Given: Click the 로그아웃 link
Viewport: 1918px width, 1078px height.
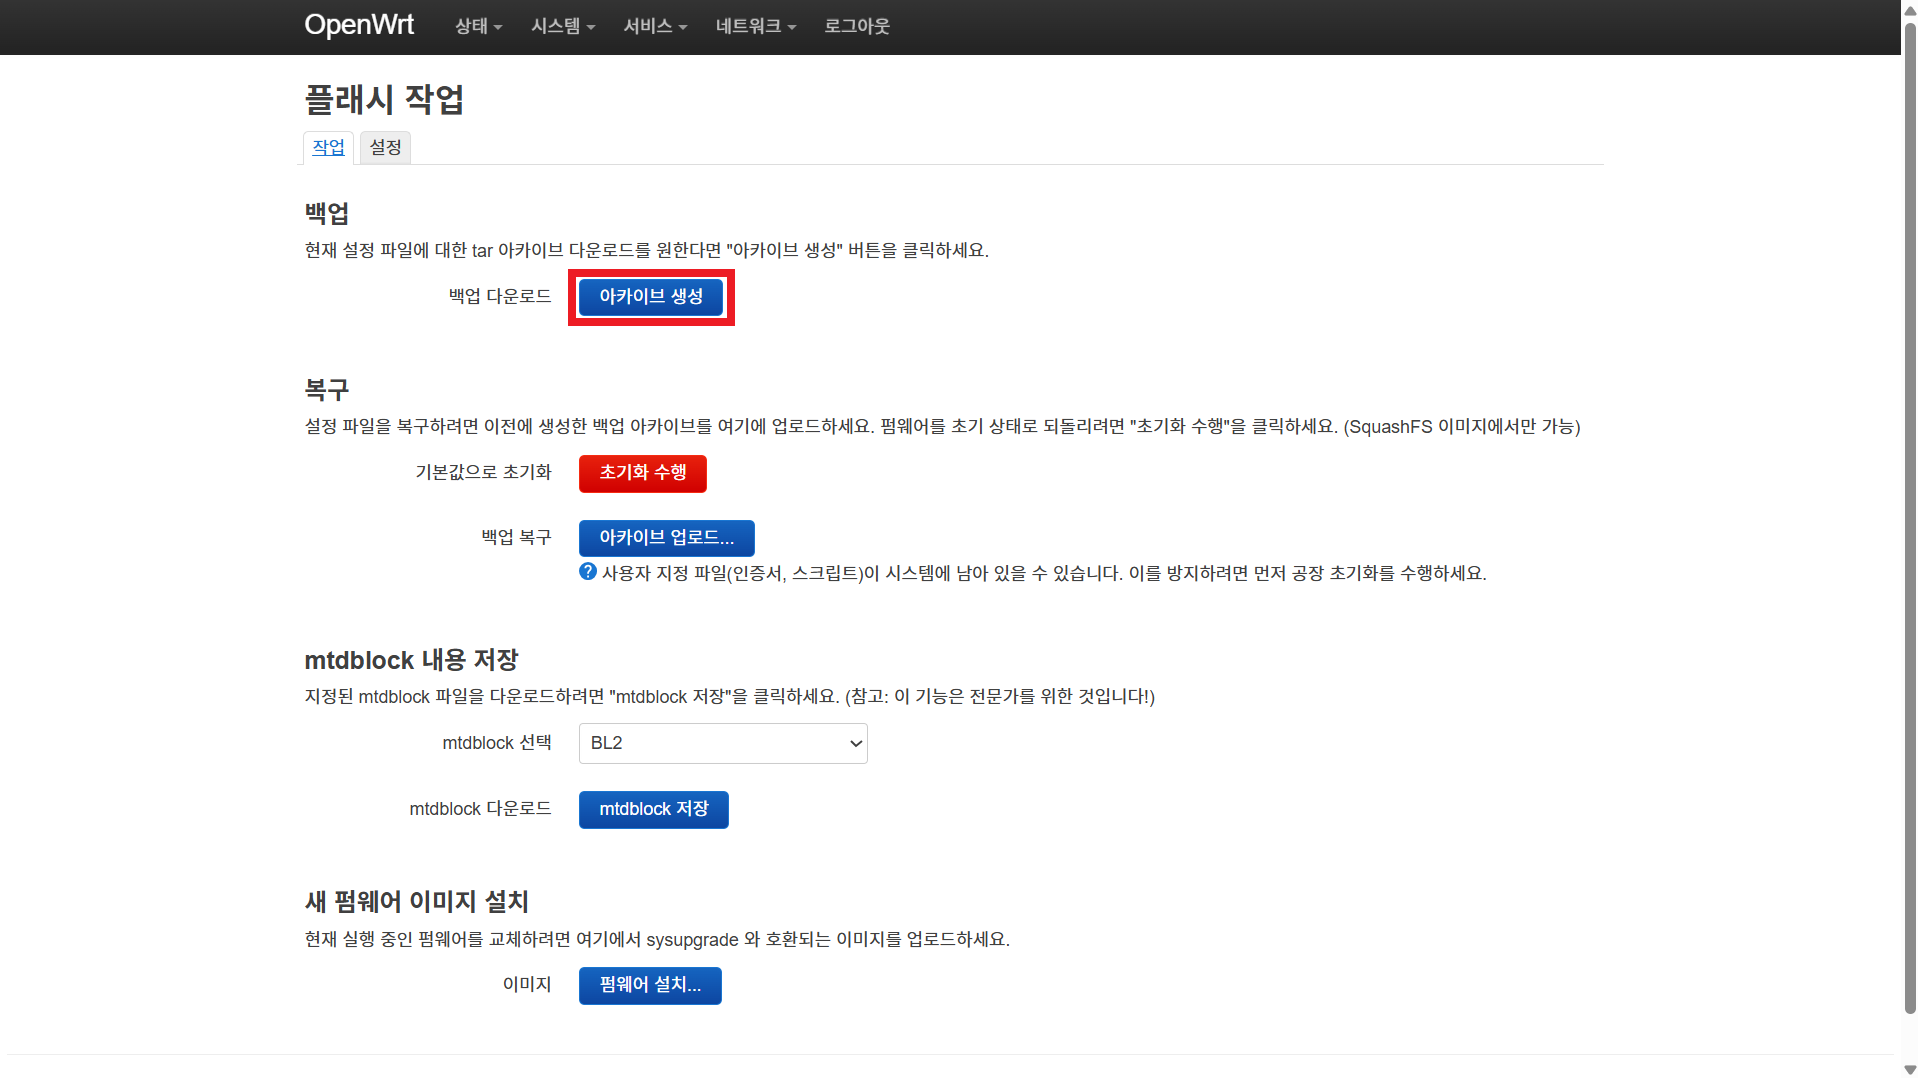Looking at the screenshot, I should [856, 27].
